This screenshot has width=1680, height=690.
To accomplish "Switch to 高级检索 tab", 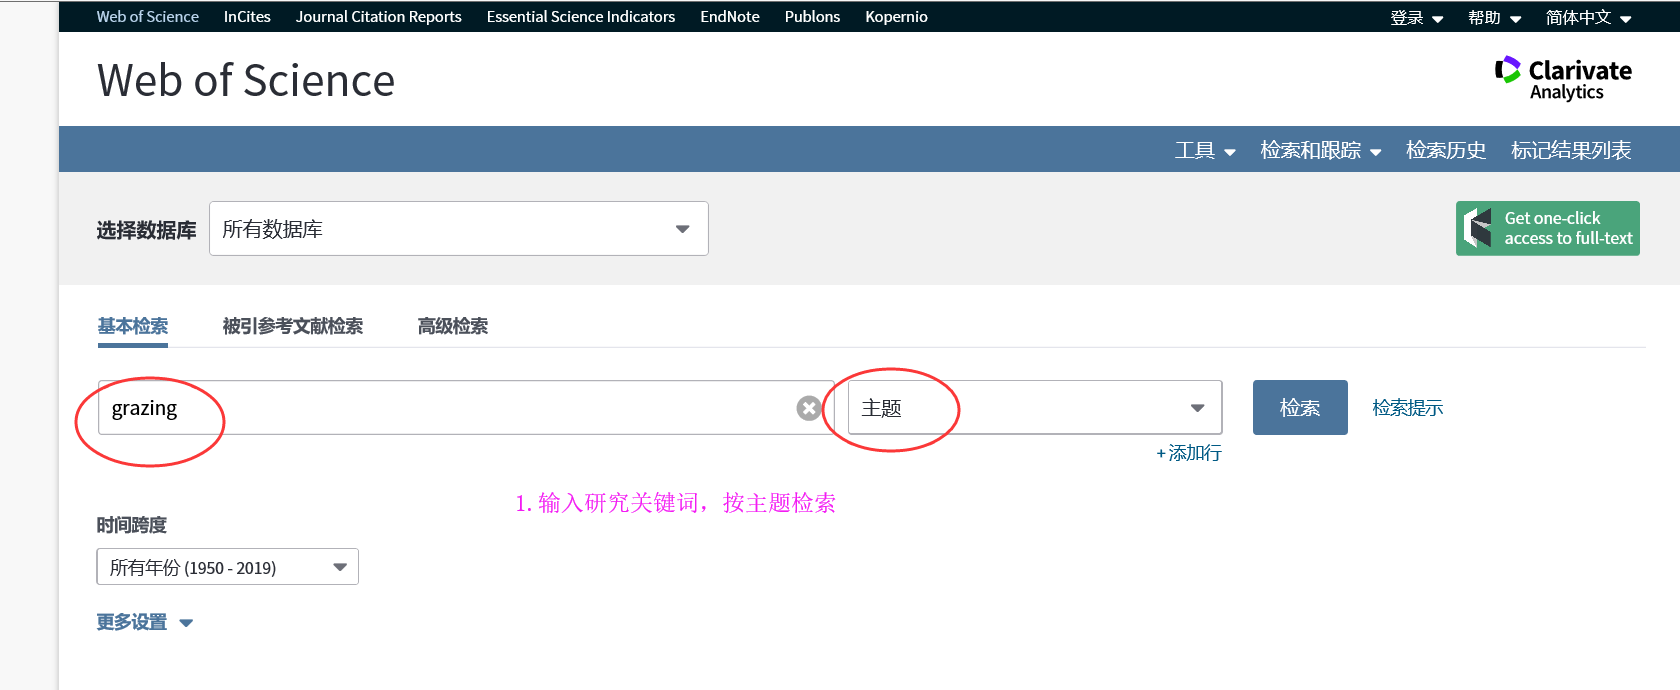I will tap(453, 326).
